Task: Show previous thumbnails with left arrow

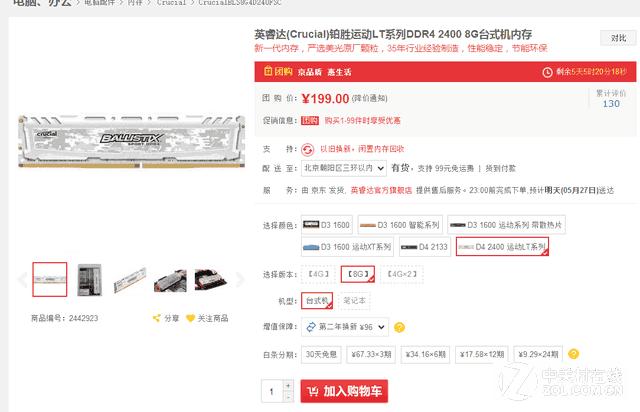Action: [22, 279]
